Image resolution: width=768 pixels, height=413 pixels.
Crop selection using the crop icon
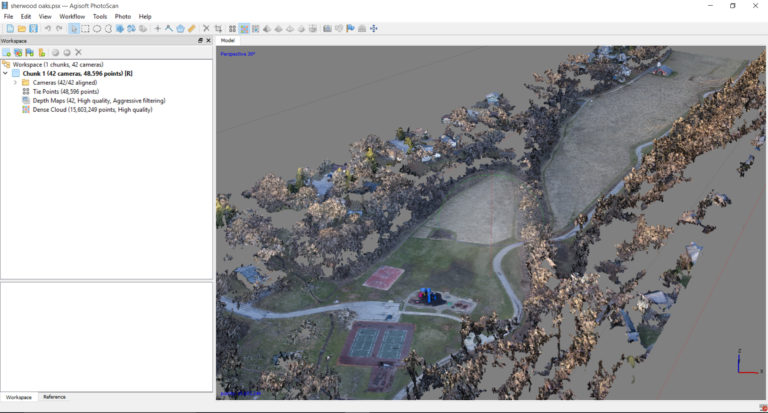coord(218,28)
